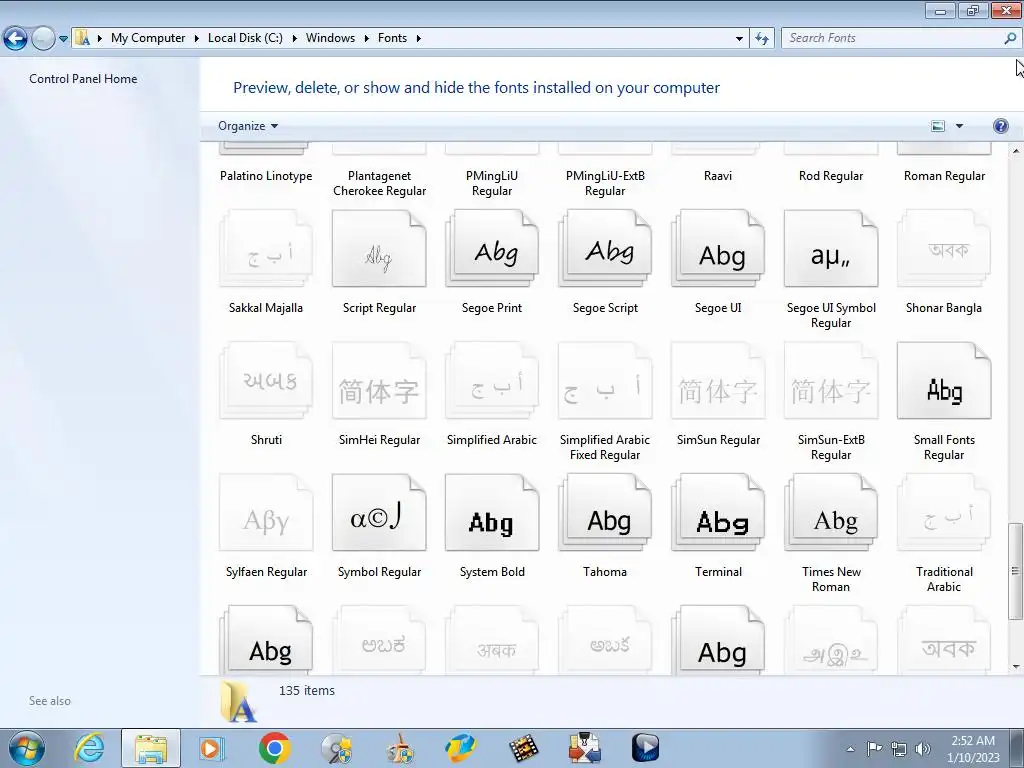Select the Segoe UI Symbol Regular font icon
1024x768 pixels.
[x=831, y=249]
